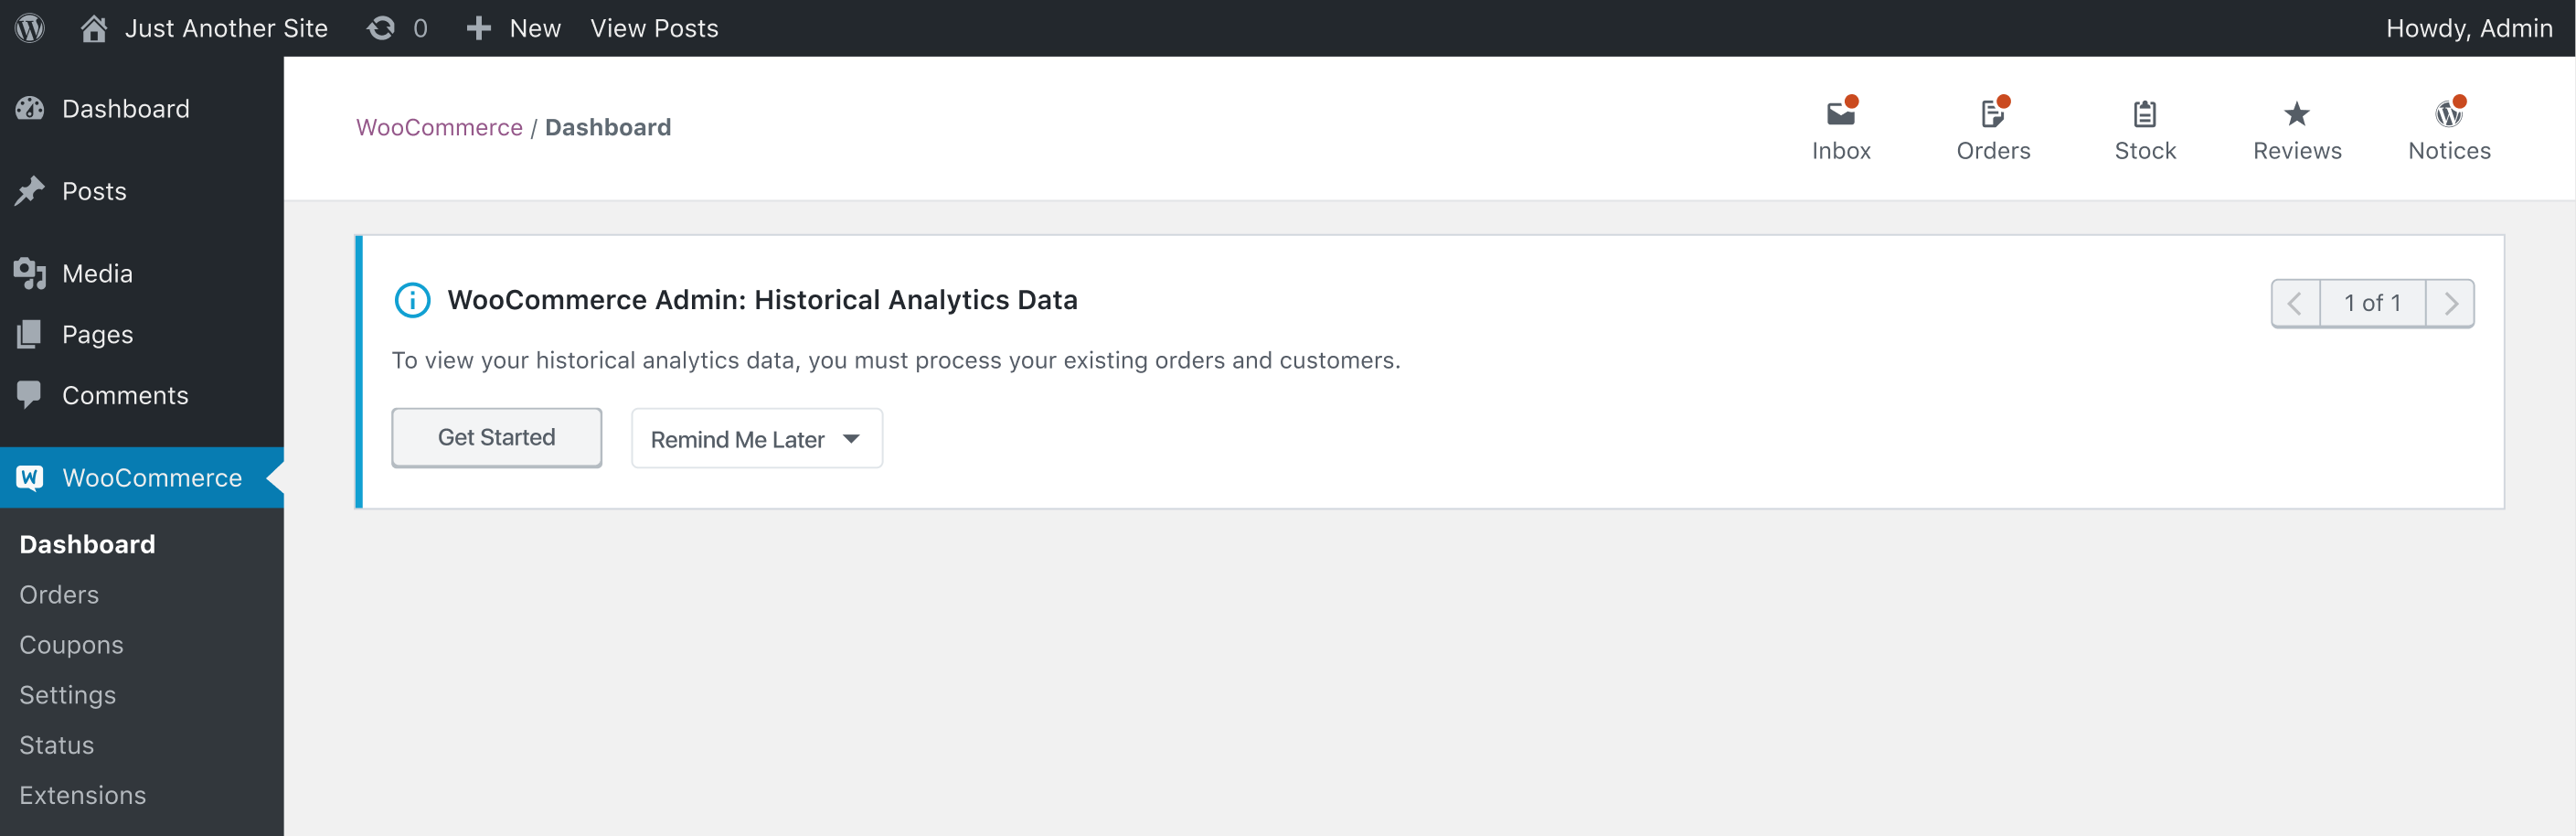This screenshot has height=836, width=2576.
Task: Select the Comments icon in the sidebar
Action: point(30,394)
